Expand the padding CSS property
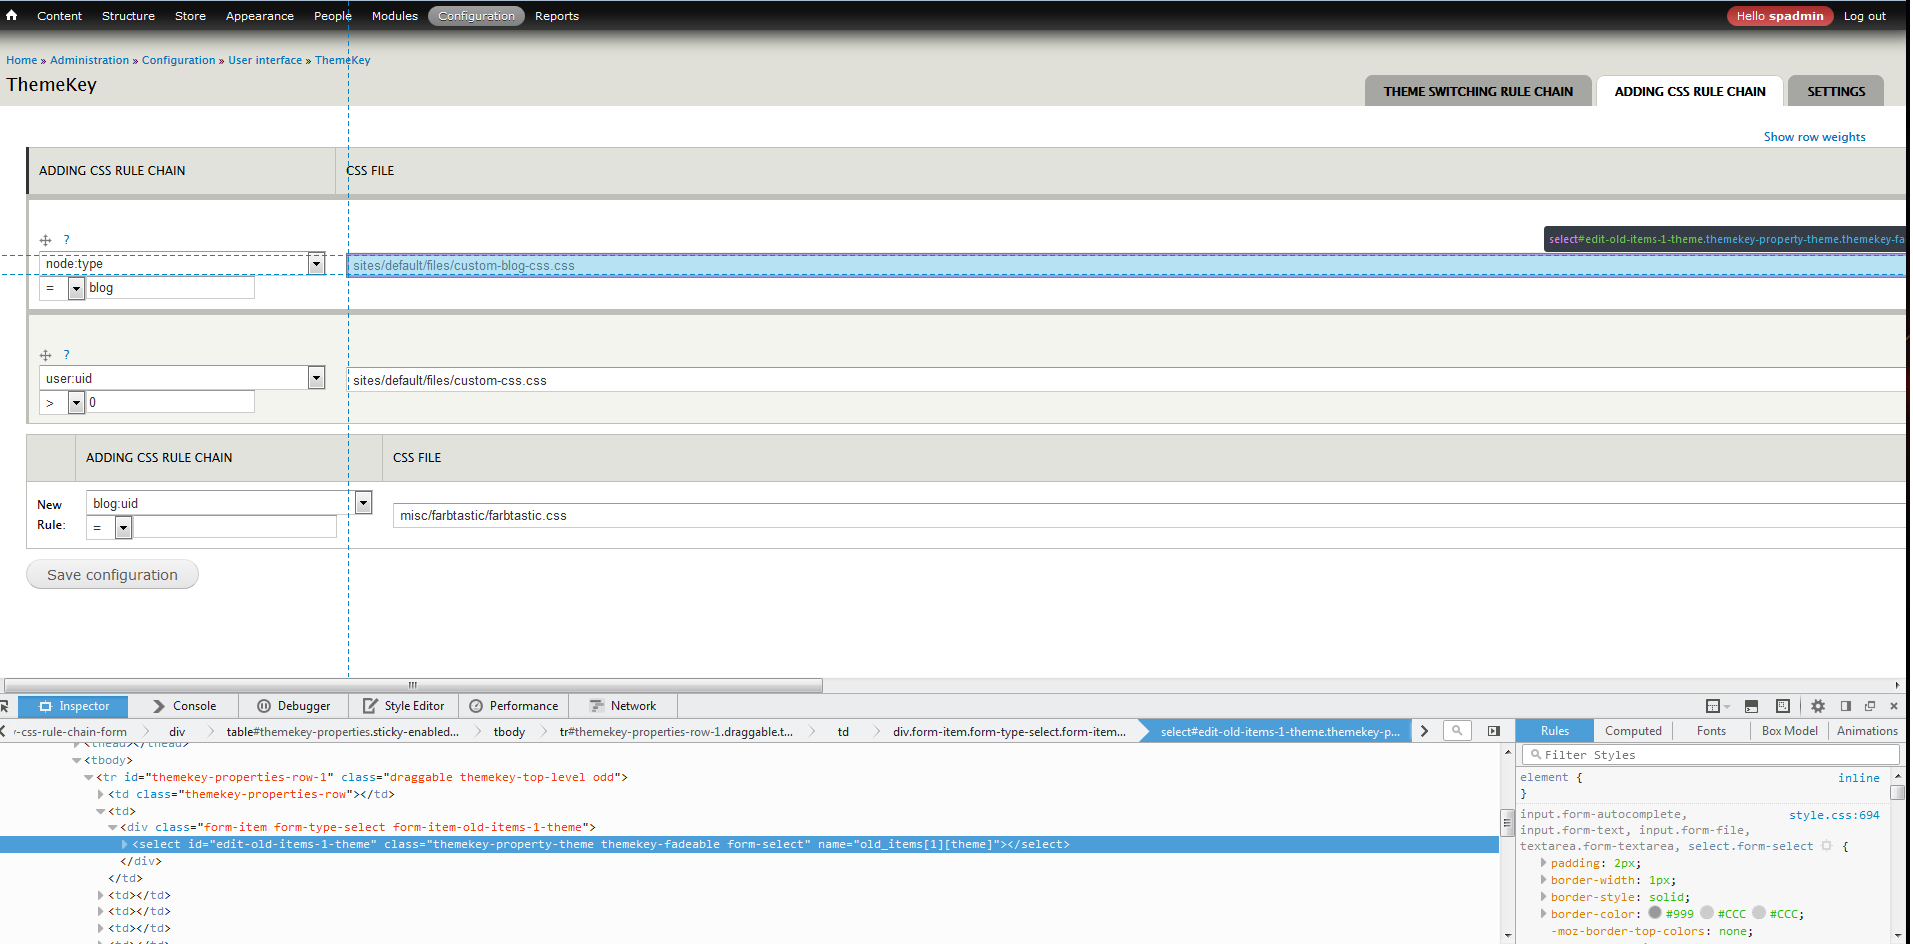 point(1543,863)
